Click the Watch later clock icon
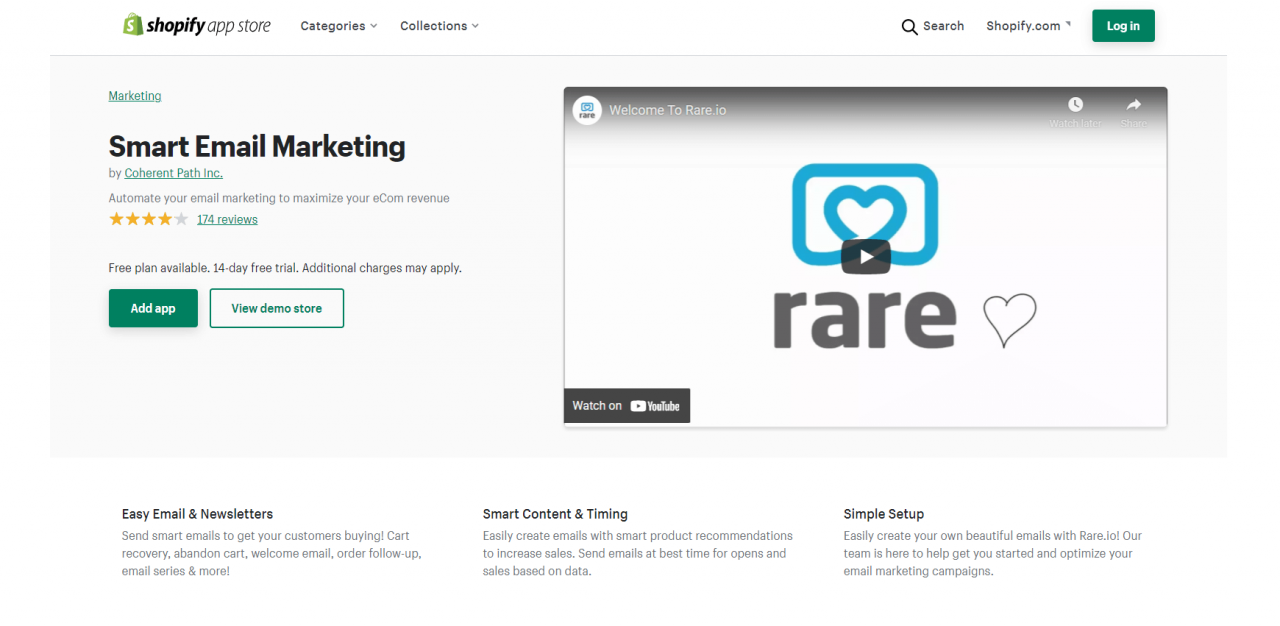Image resolution: width=1280 pixels, height=626 pixels. (1075, 105)
